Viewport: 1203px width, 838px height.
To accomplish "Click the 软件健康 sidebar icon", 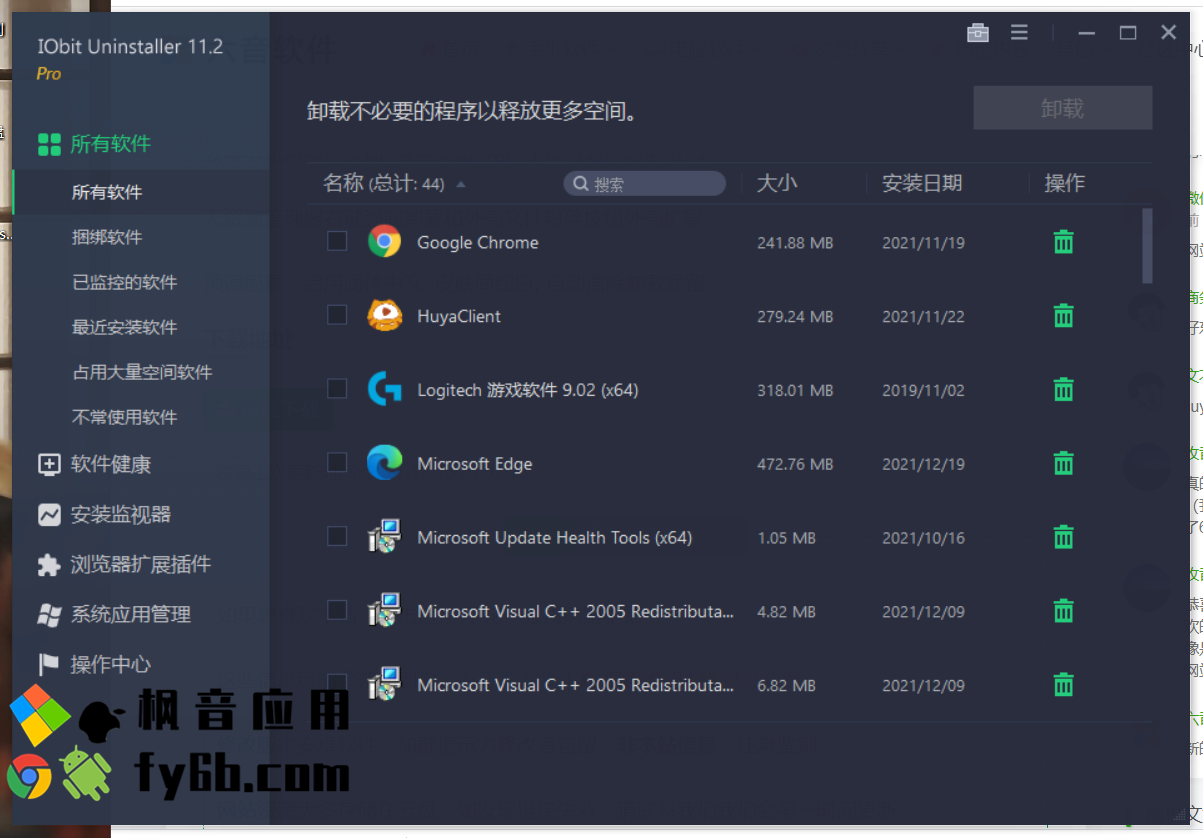I will coord(49,465).
